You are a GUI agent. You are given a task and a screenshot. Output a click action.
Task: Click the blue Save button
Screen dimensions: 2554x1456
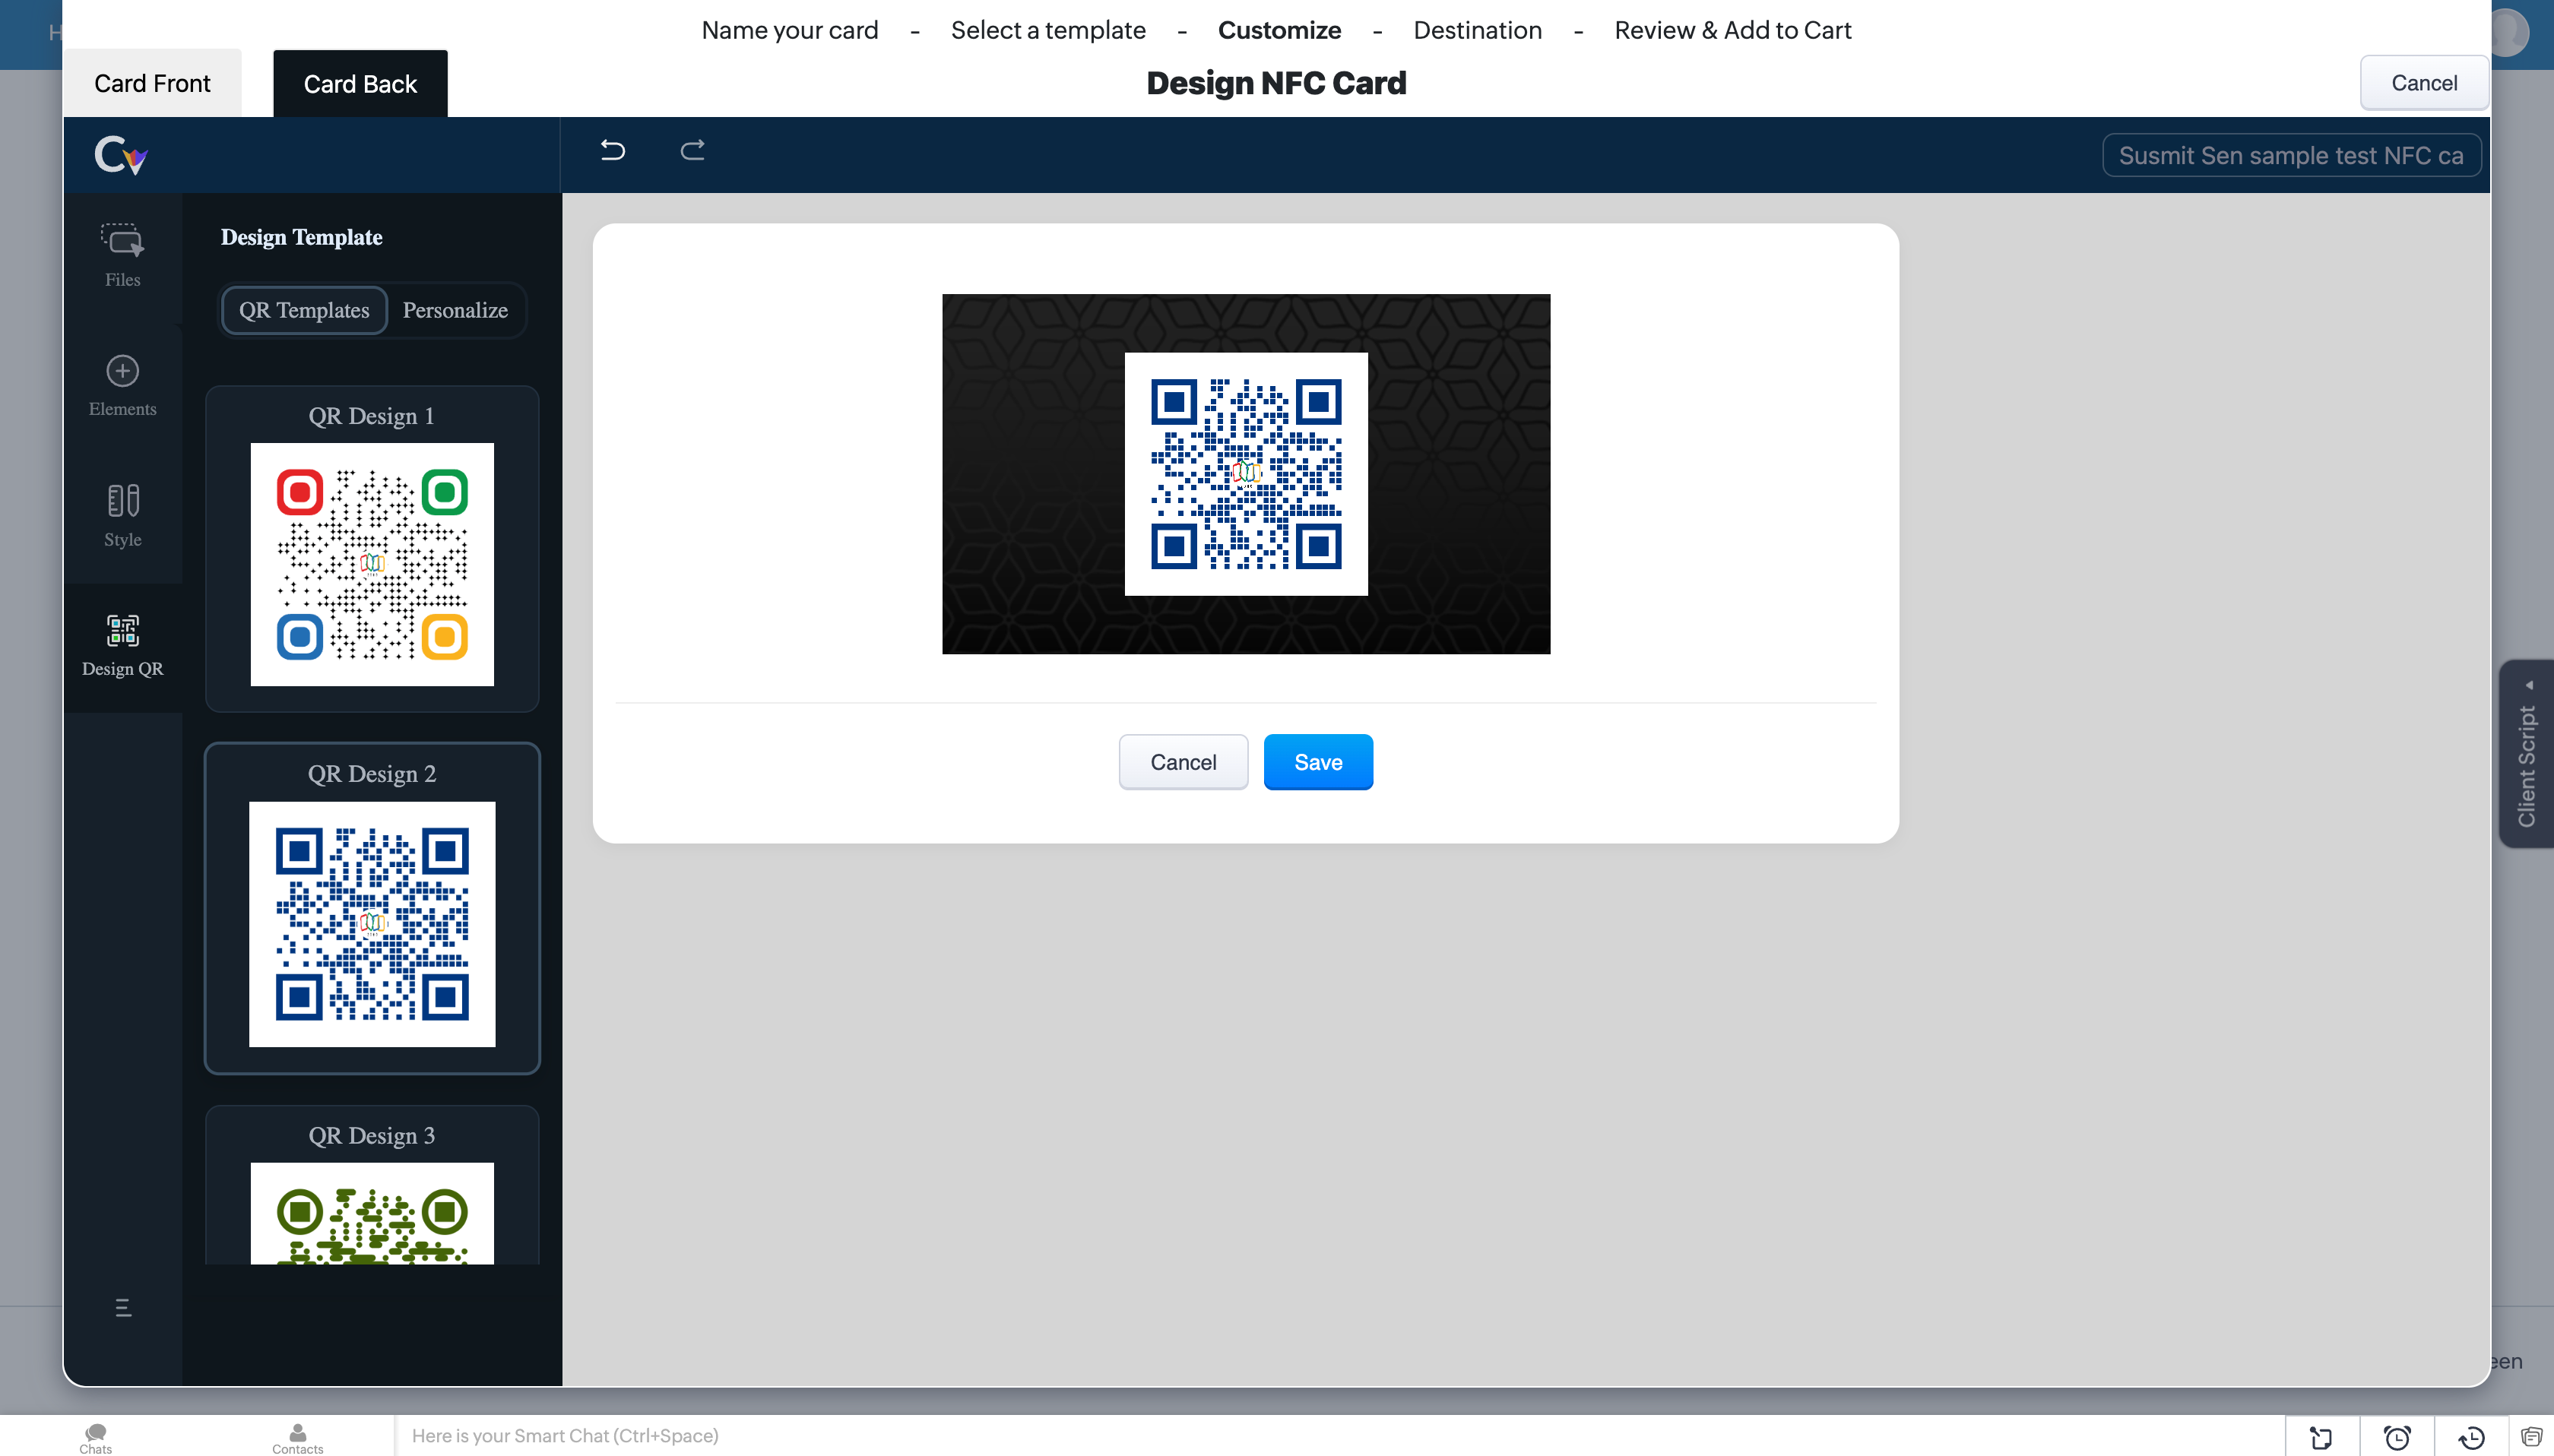click(1317, 762)
